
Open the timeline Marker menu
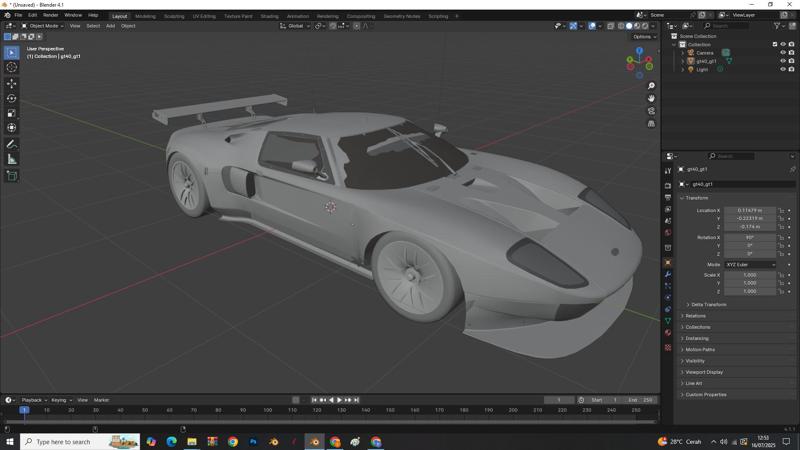pos(102,400)
